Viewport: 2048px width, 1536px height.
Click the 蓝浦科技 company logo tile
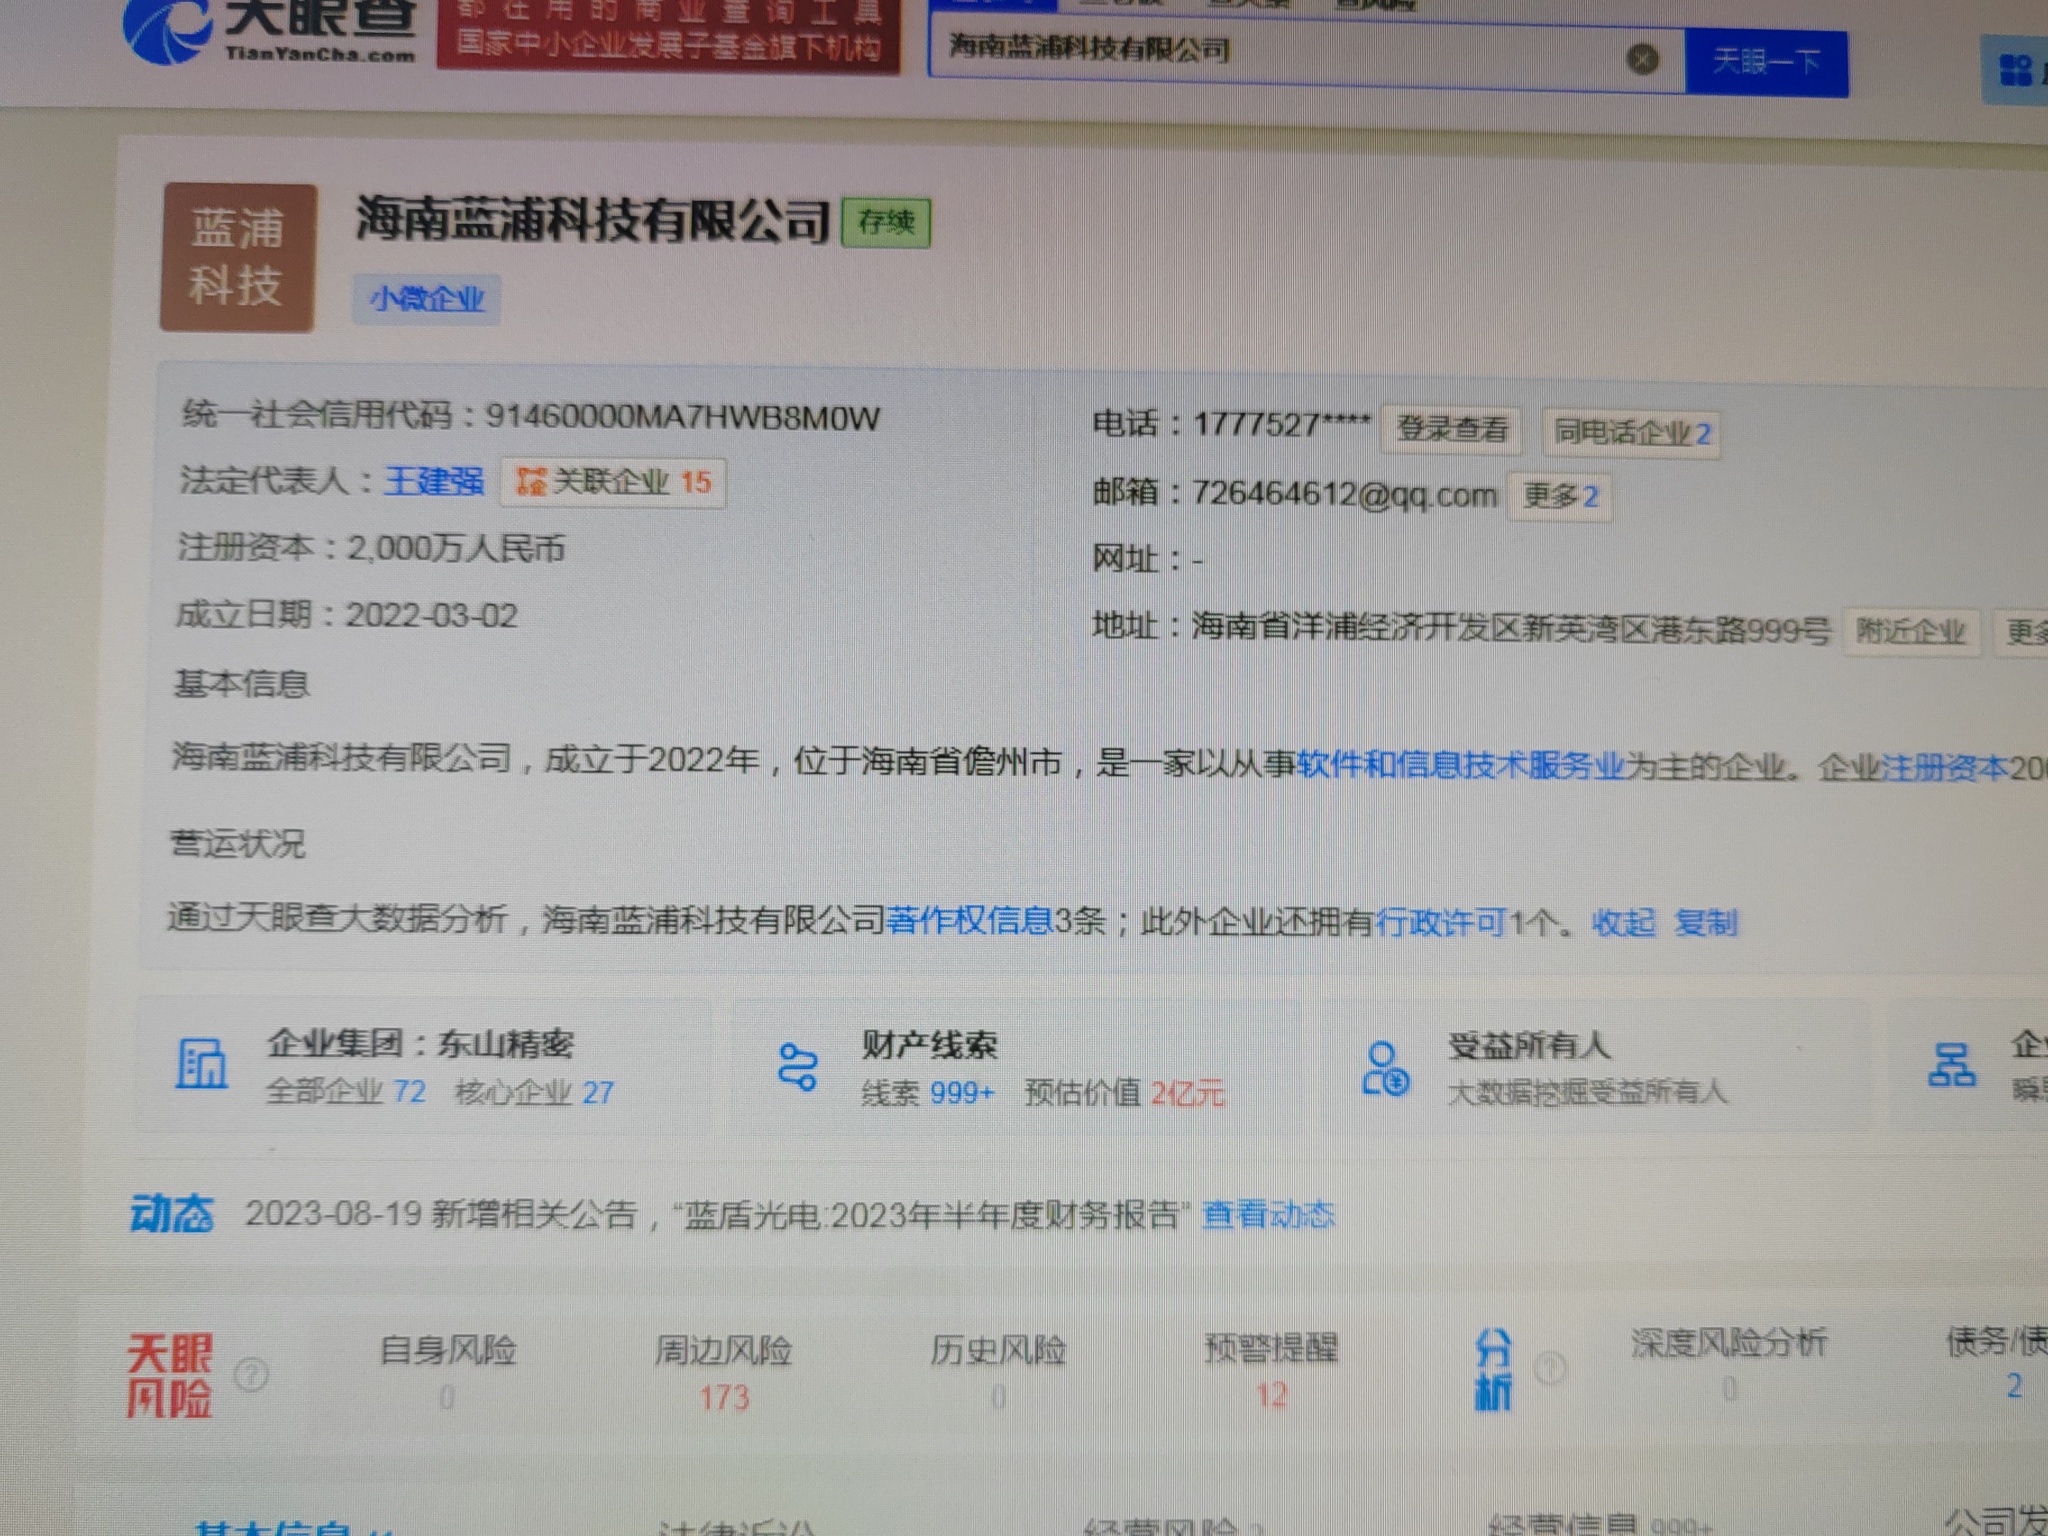tap(238, 257)
